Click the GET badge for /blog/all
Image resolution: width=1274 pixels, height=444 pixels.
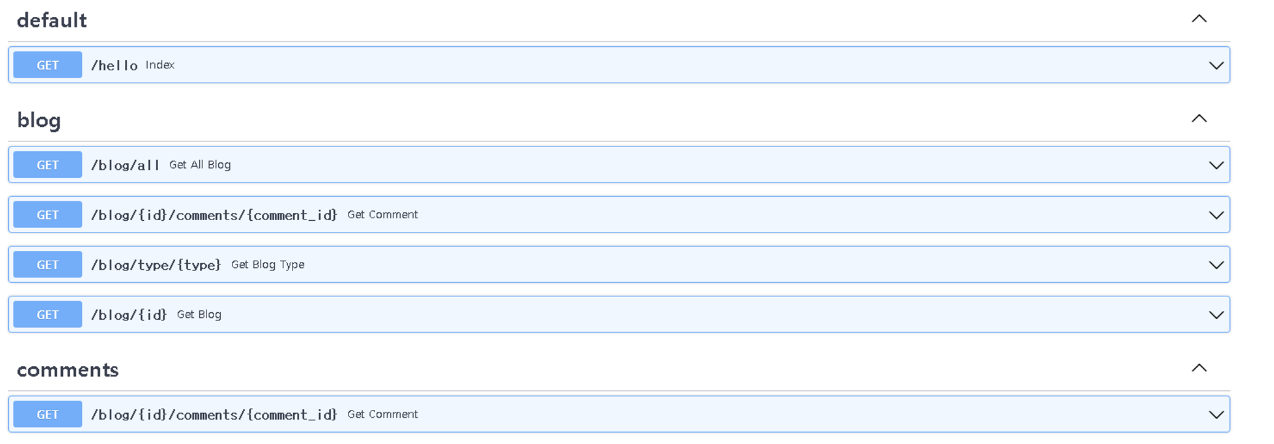(x=48, y=165)
